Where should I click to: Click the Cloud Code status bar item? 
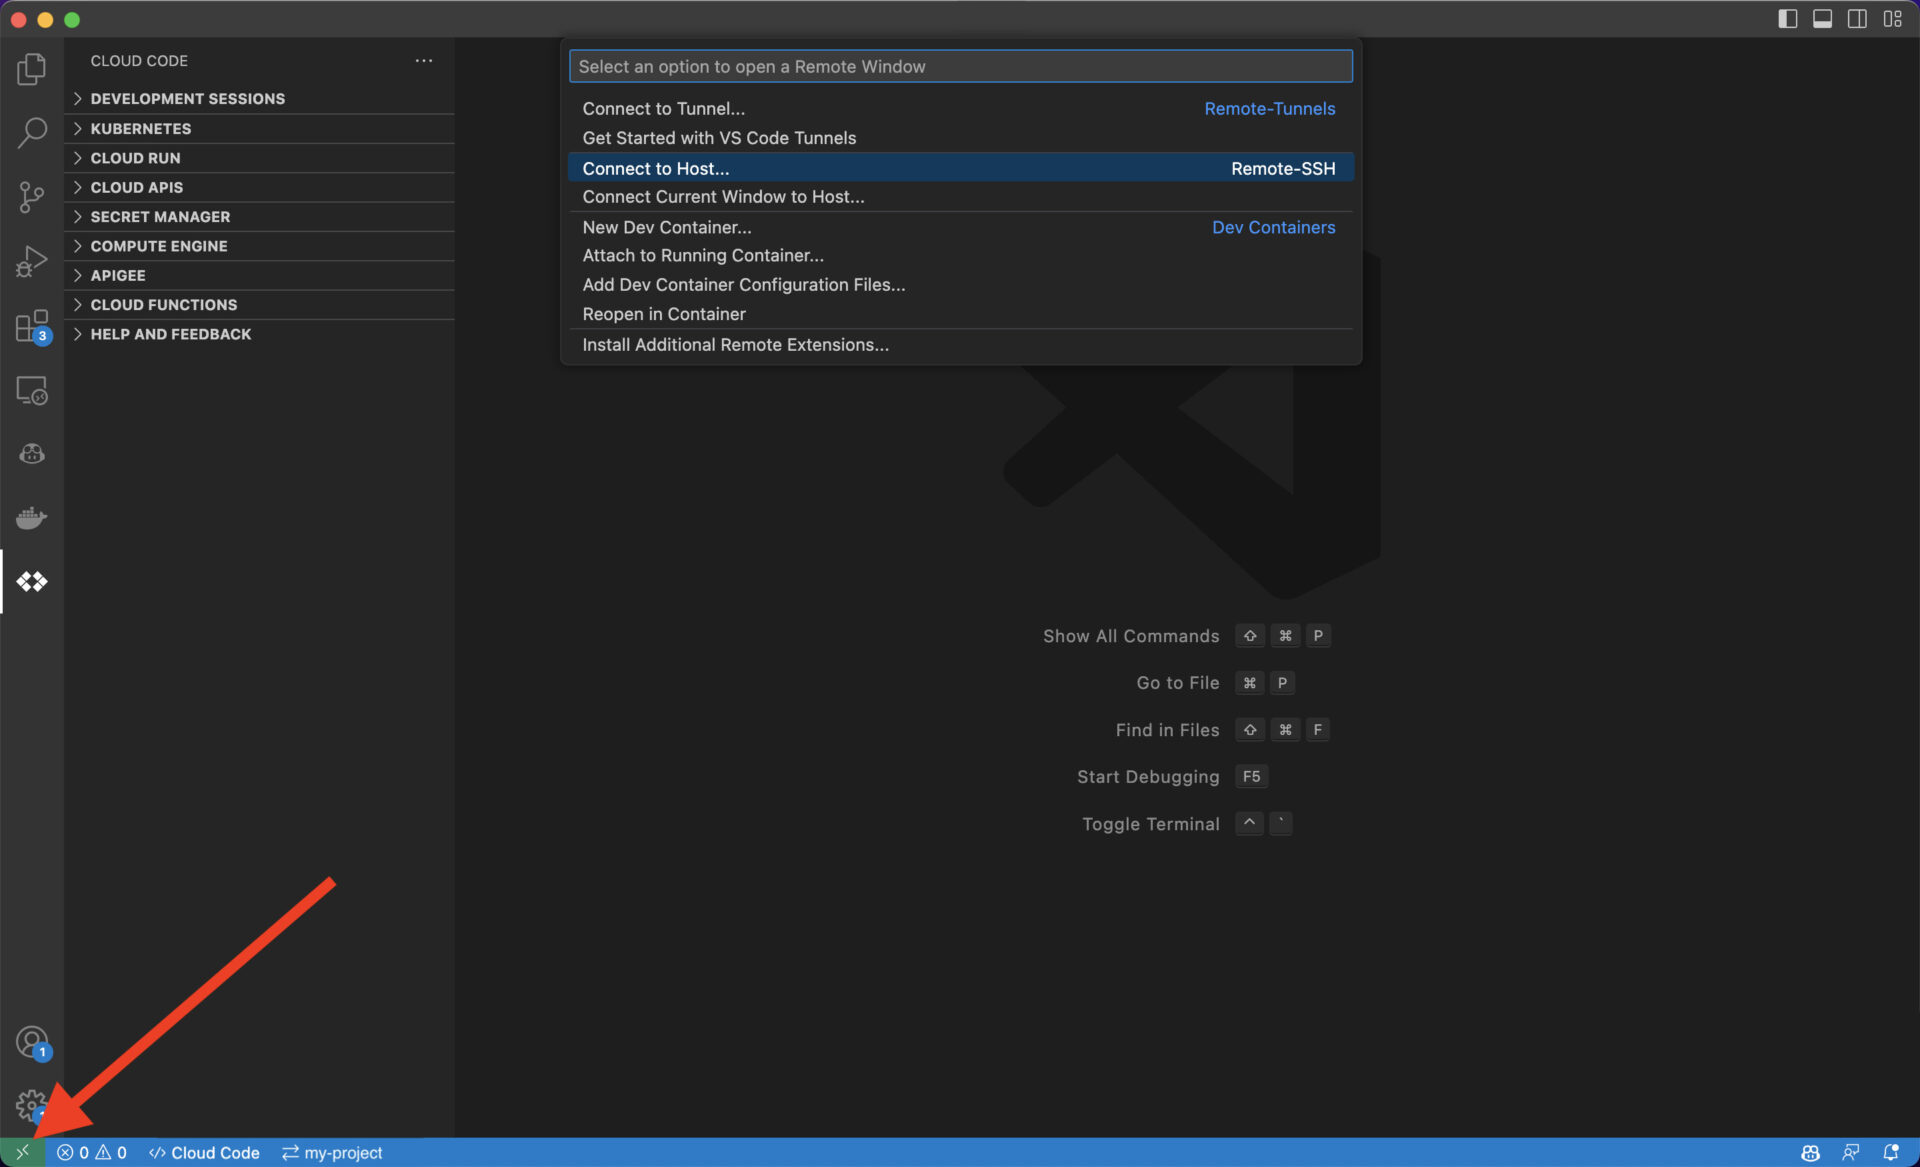(x=204, y=1152)
